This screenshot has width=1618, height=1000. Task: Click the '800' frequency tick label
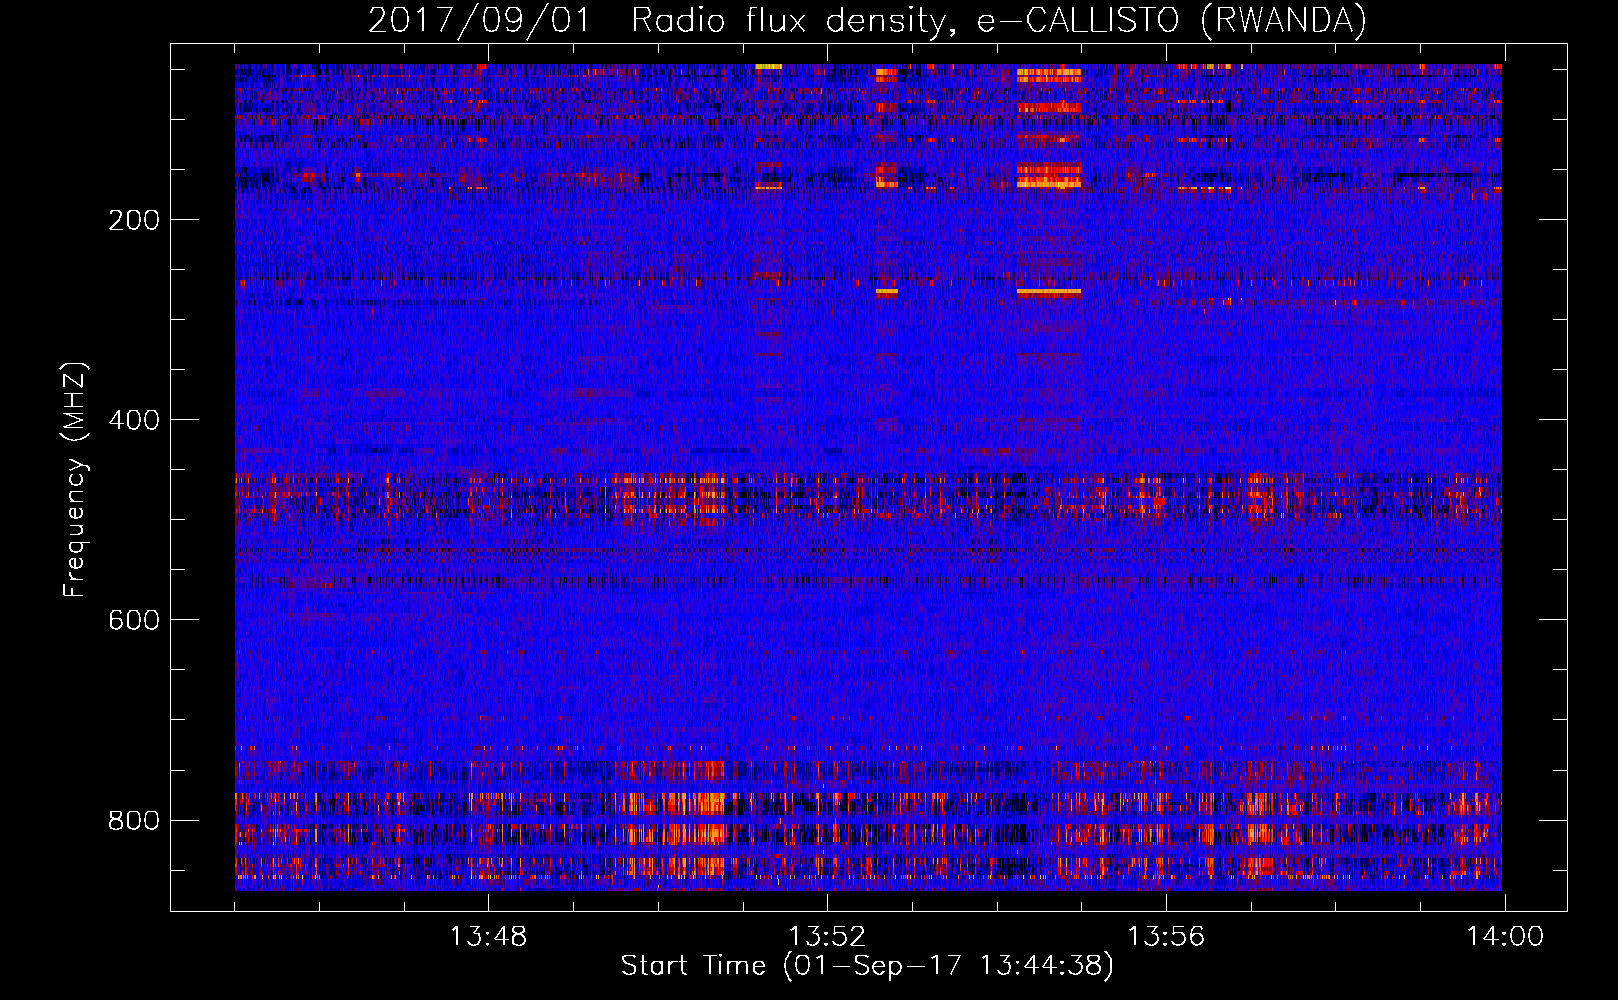(134, 820)
